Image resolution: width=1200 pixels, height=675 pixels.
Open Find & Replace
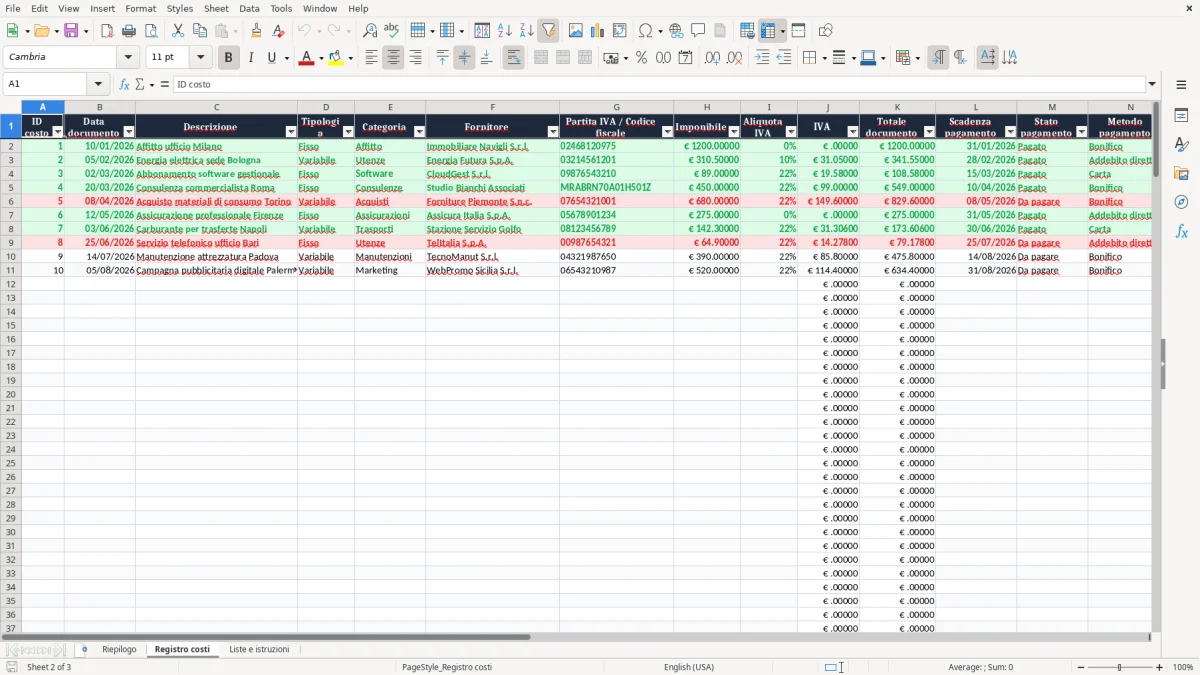pos(370,31)
